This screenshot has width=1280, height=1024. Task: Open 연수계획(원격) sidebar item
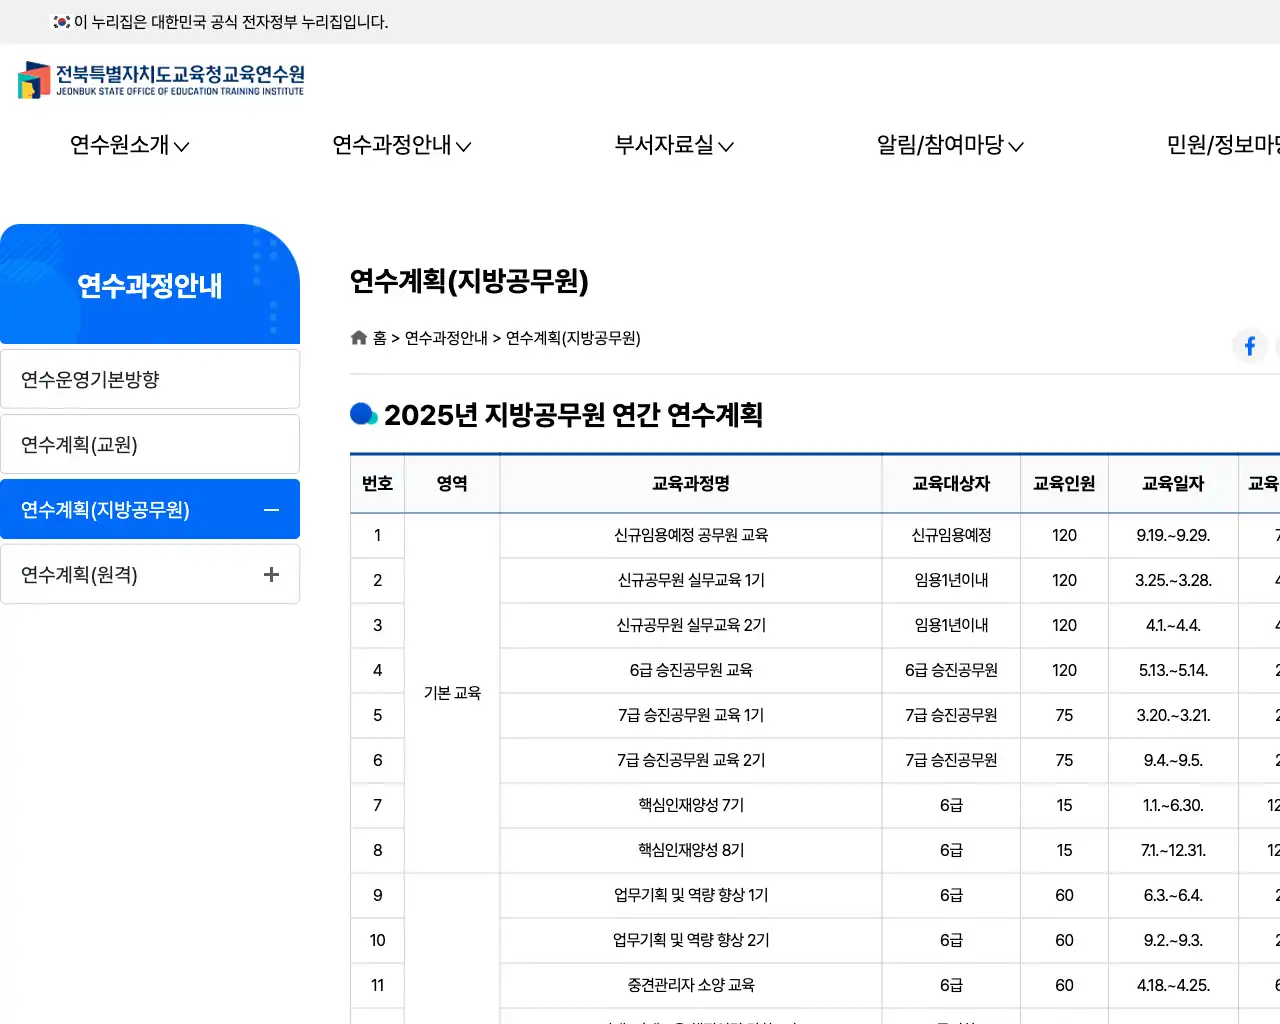150,574
